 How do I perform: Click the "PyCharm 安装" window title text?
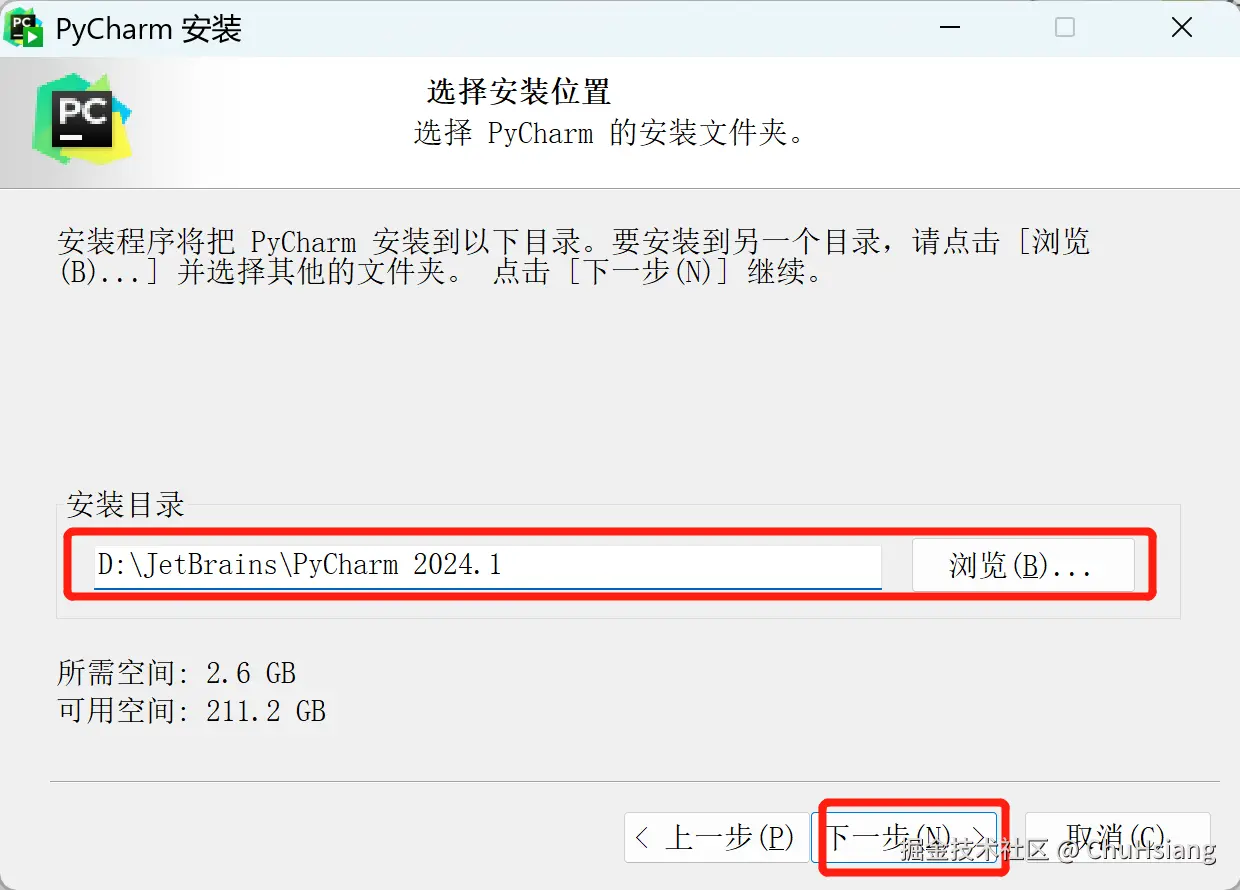click(x=149, y=29)
